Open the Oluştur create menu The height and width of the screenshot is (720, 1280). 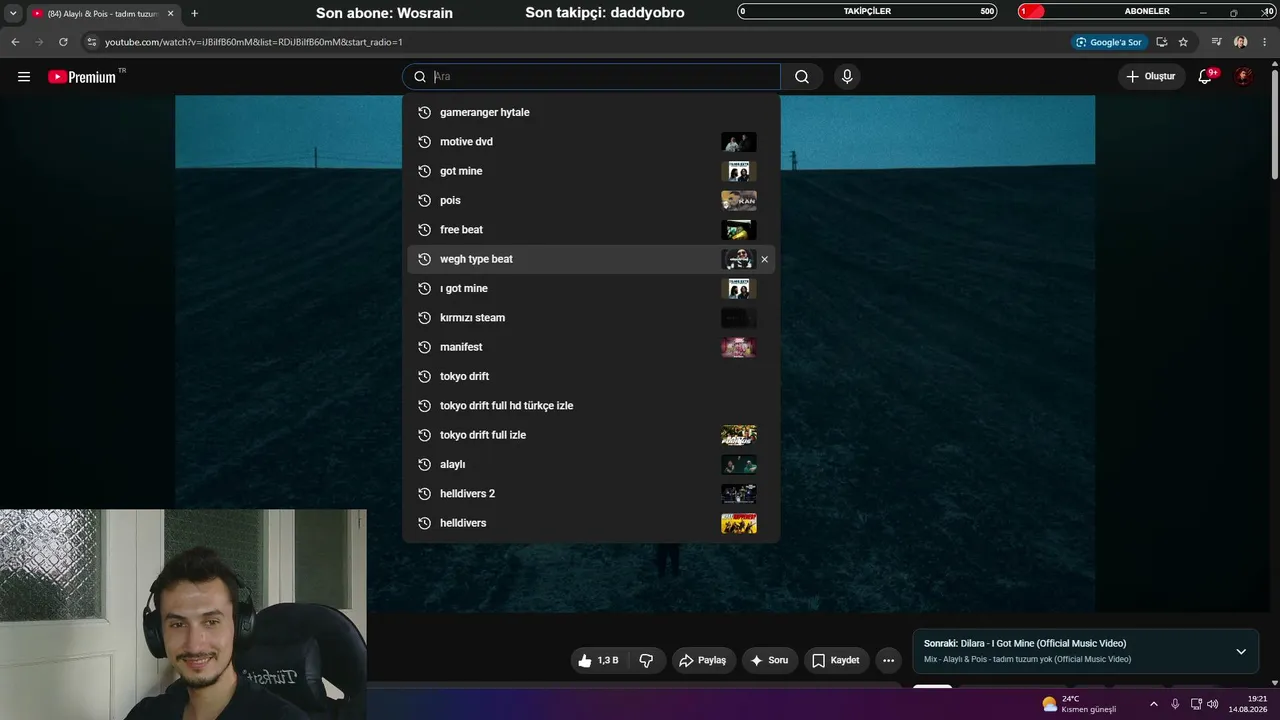click(x=1152, y=77)
